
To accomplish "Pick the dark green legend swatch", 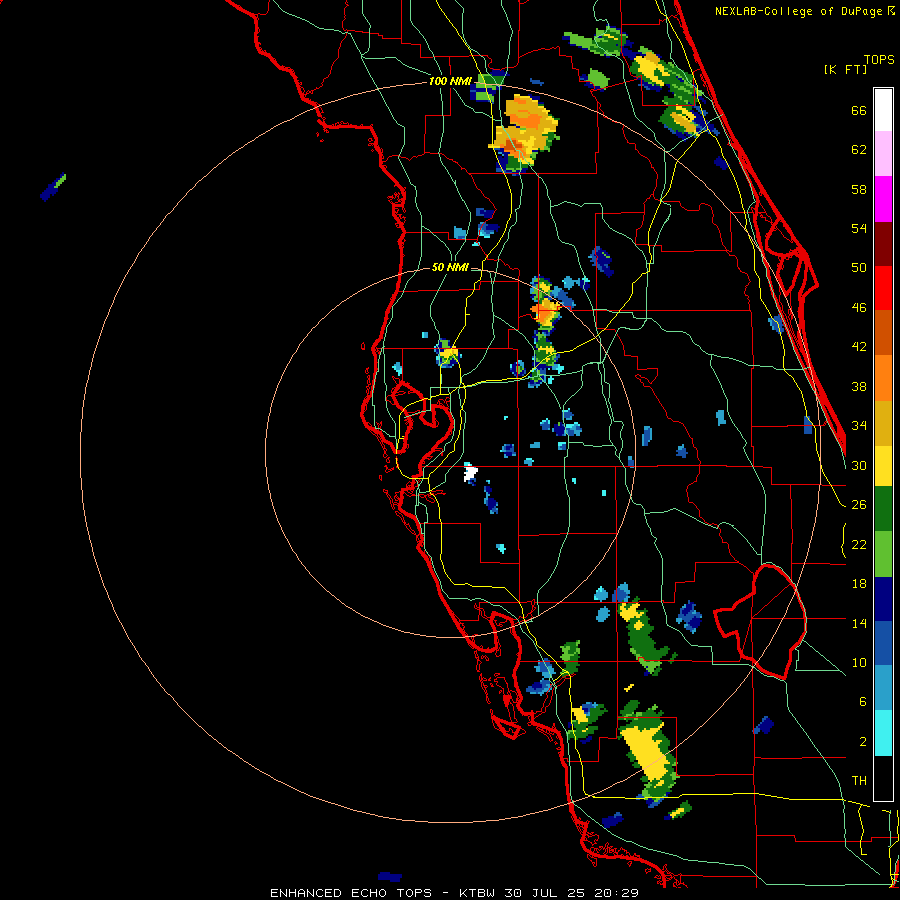I will (x=883, y=509).
